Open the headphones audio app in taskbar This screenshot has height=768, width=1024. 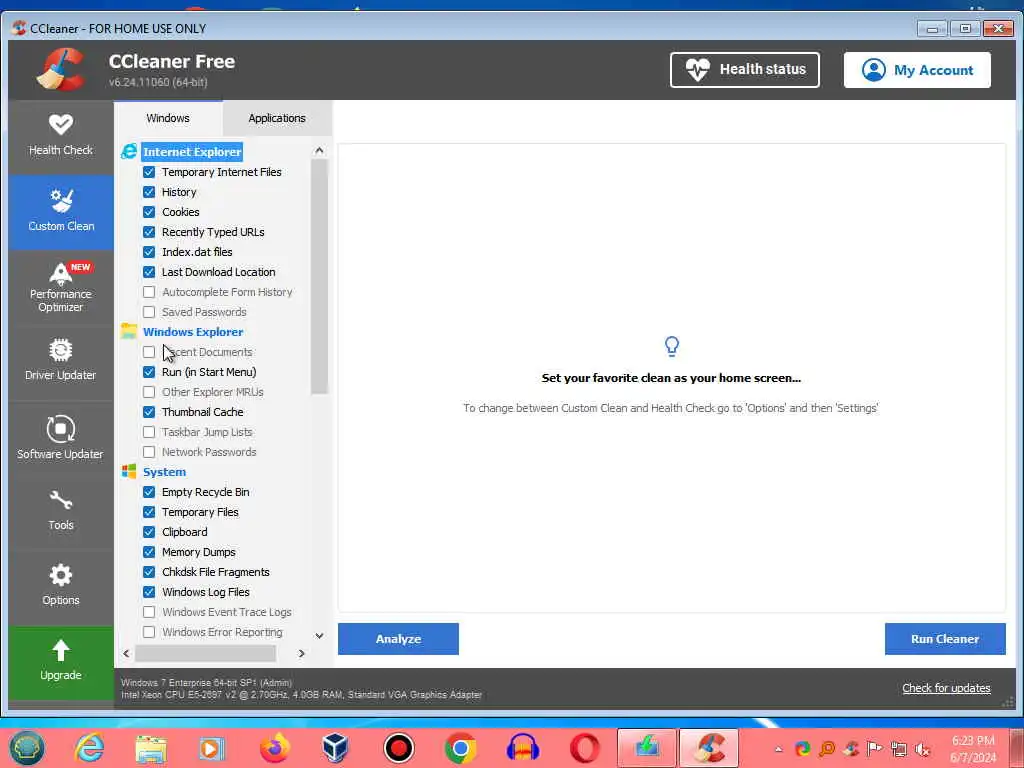click(x=522, y=748)
